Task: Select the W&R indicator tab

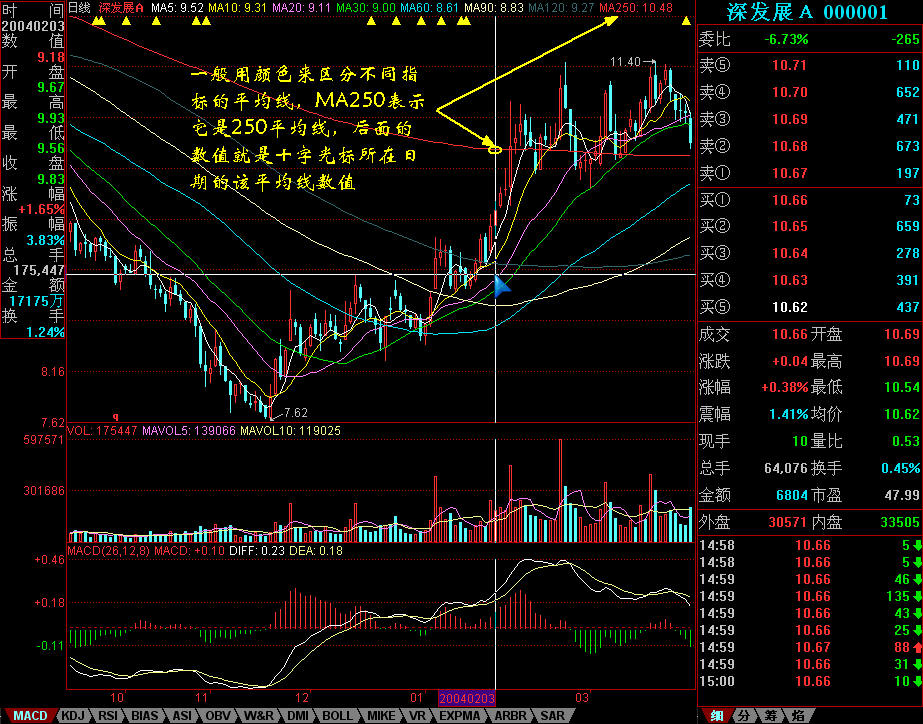Action: point(259,716)
